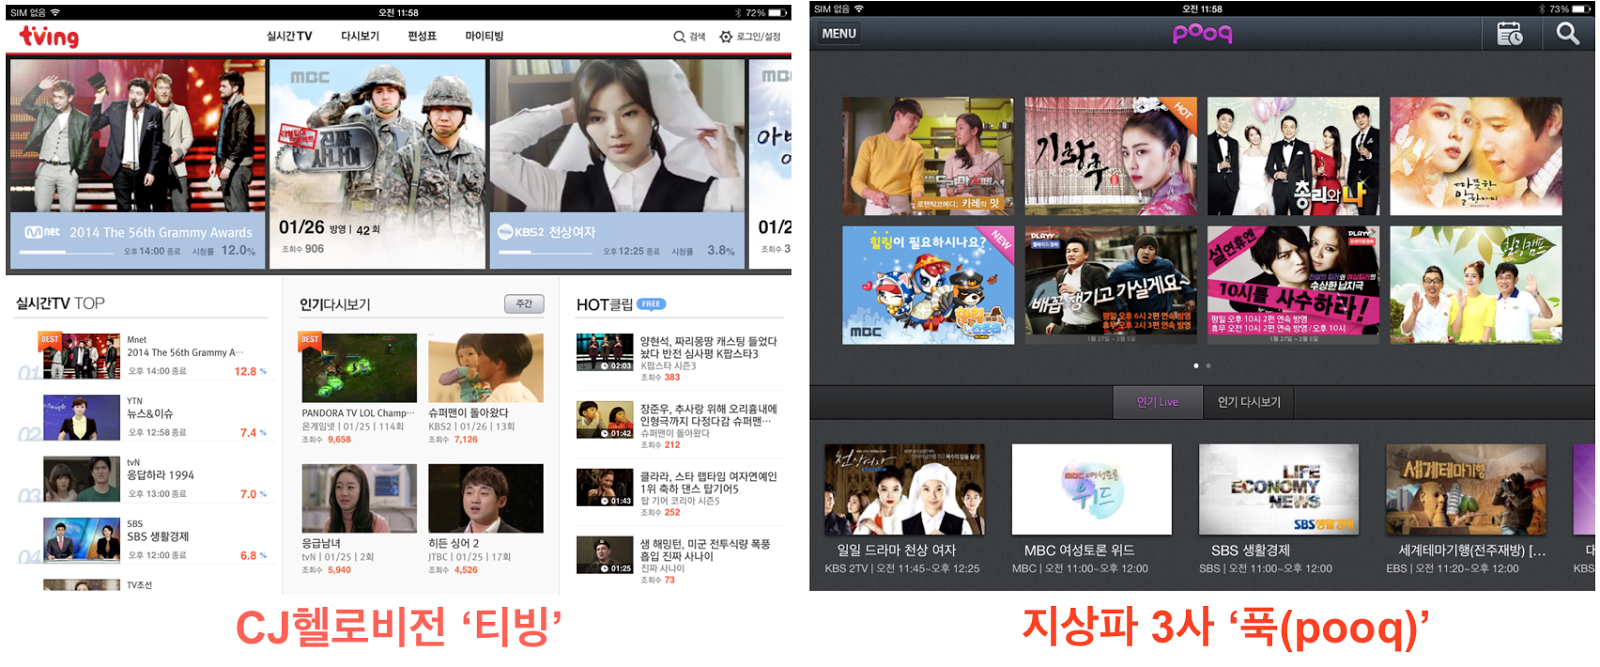Open the pooq search magnifier icon
This screenshot has height=667, width=1600.
1568,33
